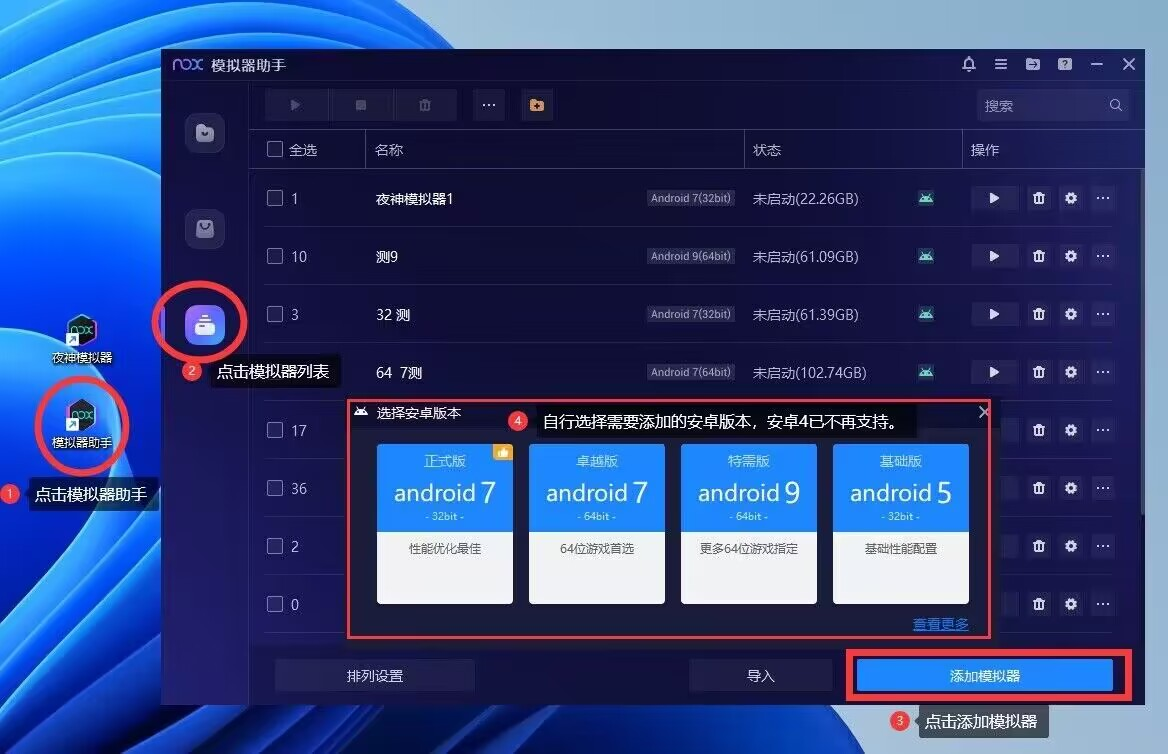Open 夜神模拟器 desktop shortcut
The width and height of the screenshot is (1168, 754).
pyautogui.click(x=82, y=340)
